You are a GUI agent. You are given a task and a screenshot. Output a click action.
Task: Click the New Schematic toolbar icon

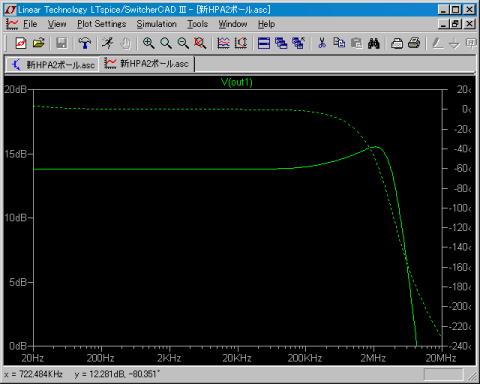21,43
